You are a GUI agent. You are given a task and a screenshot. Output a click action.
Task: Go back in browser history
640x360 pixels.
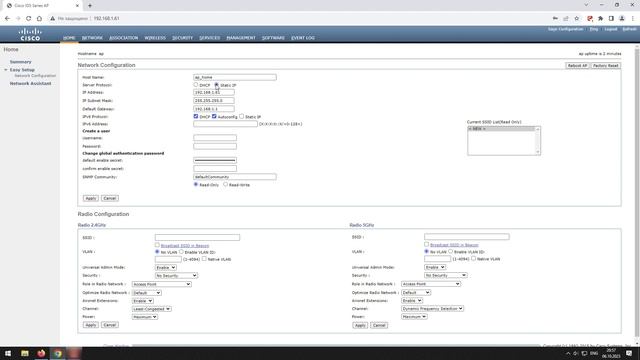(x=7, y=18)
